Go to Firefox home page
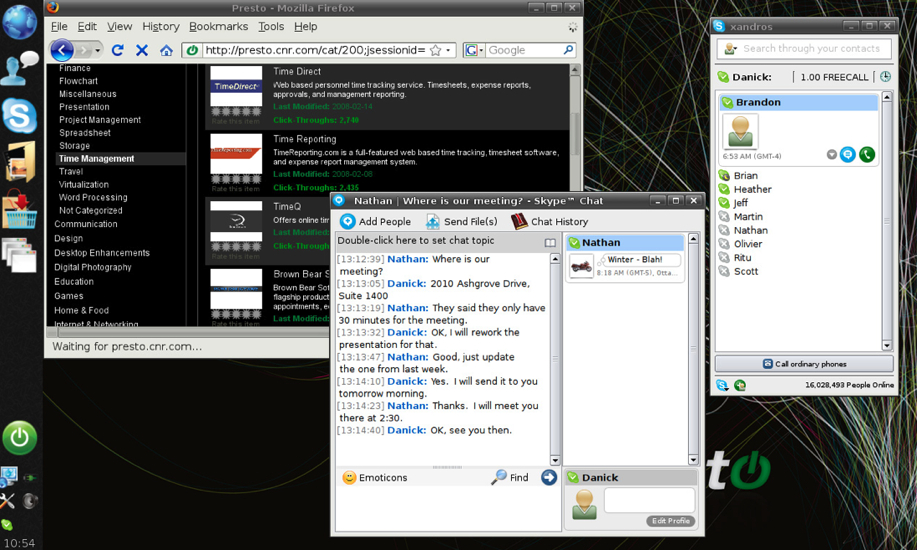This screenshot has height=550, width=917. (x=166, y=51)
